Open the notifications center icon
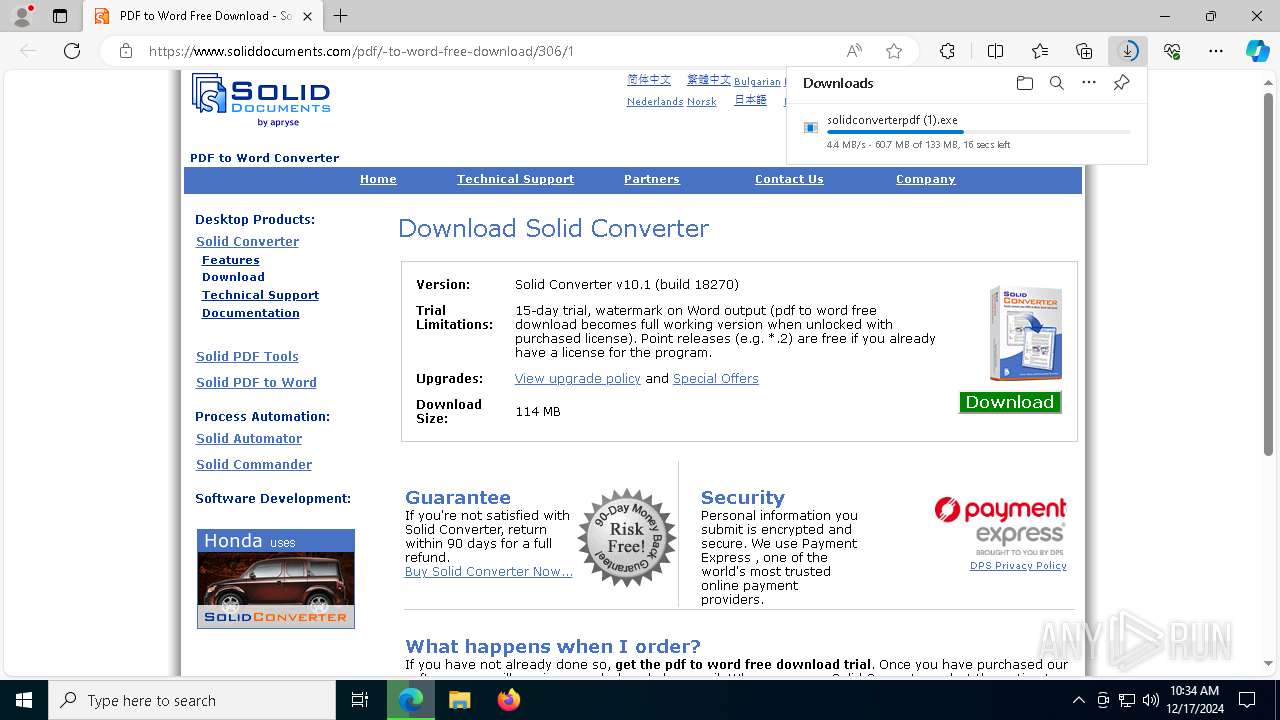The height and width of the screenshot is (720, 1280). click(1247, 700)
